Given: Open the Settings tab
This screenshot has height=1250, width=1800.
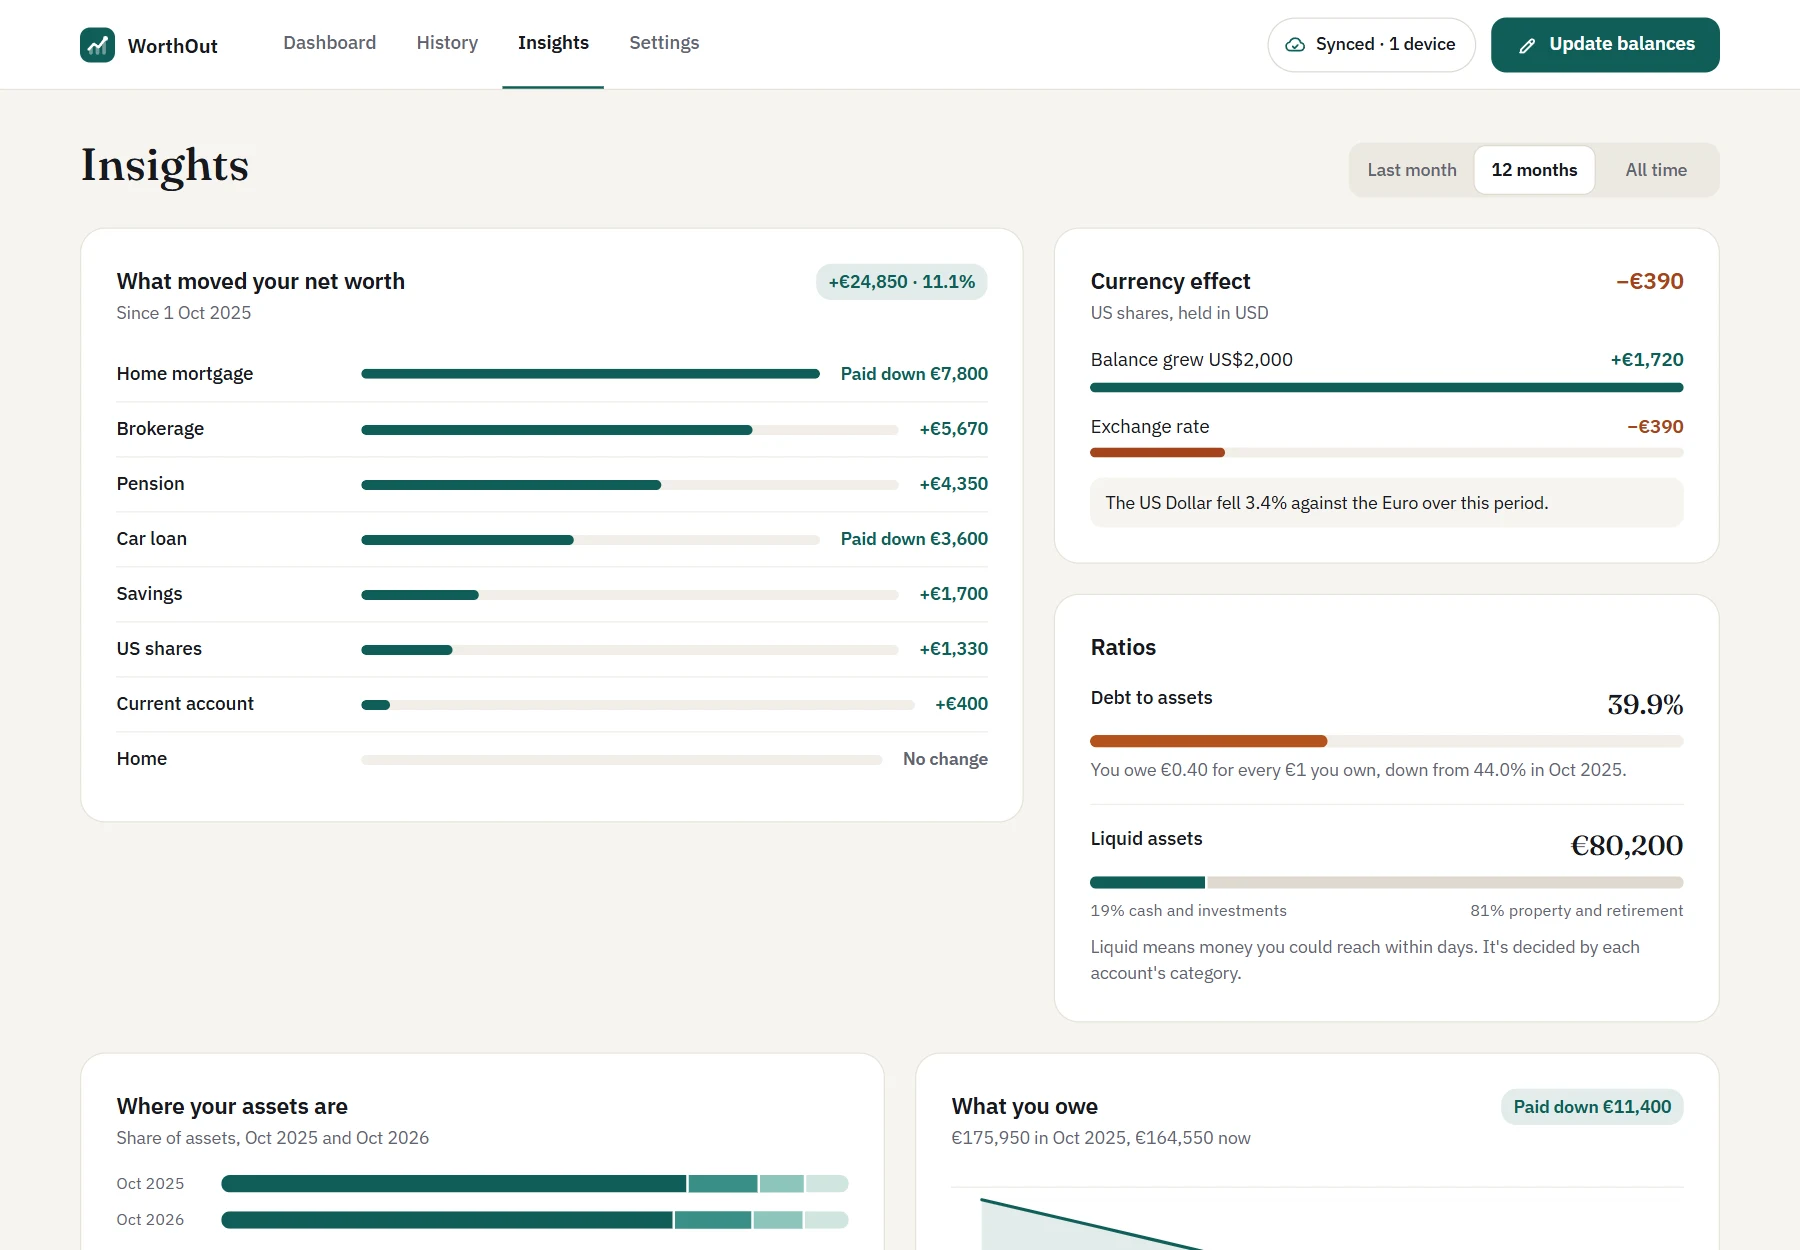Looking at the screenshot, I should click(x=664, y=43).
